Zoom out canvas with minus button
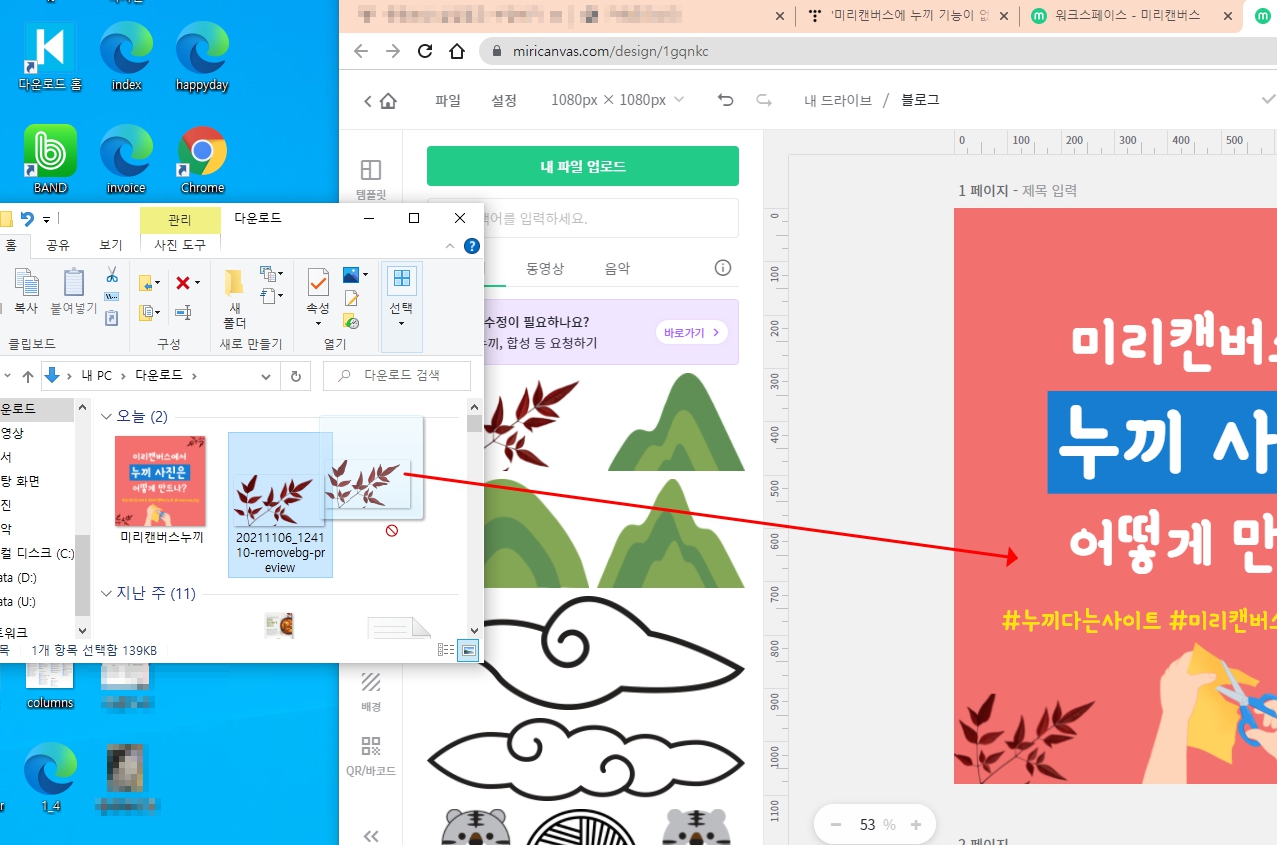Viewport: 1277px width, 845px height. coord(836,825)
